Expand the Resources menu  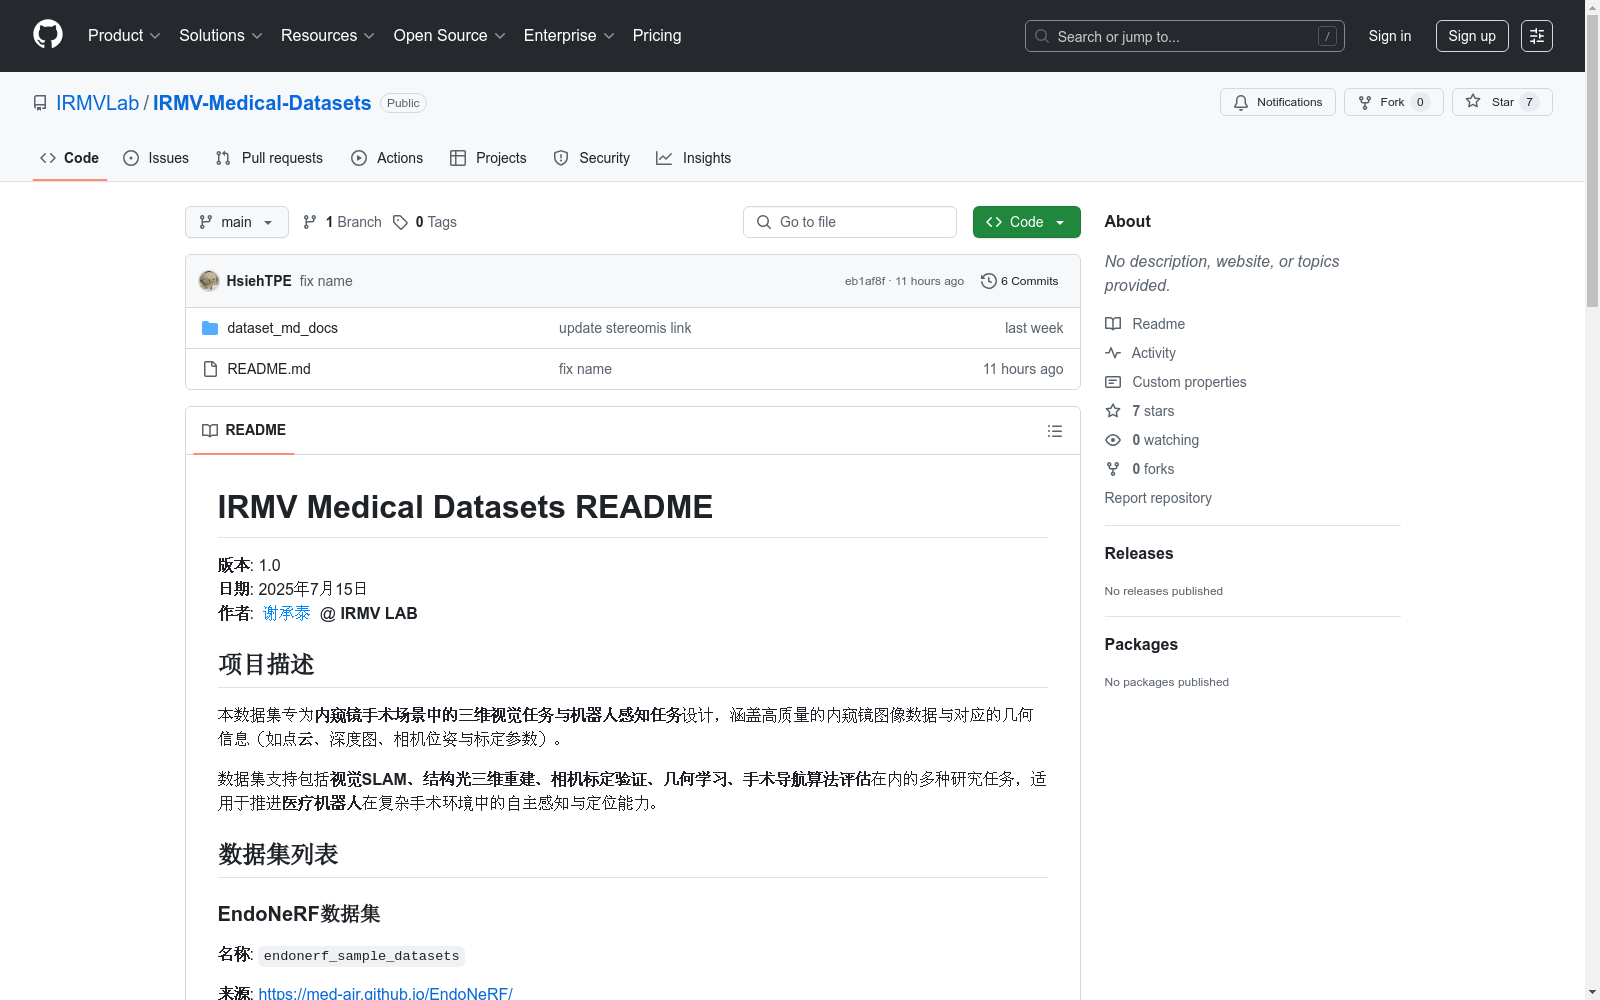point(328,35)
